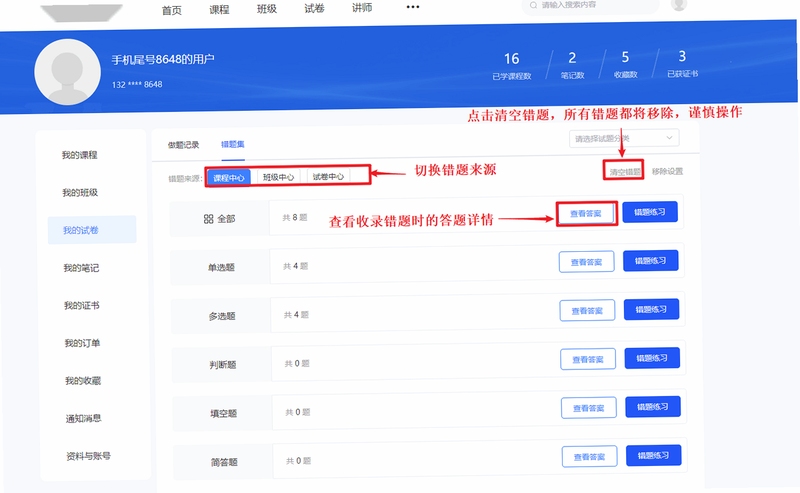The image size is (800, 493).
Task: Click the 单选题 category label
Action: pyautogui.click(x=221, y=267)
